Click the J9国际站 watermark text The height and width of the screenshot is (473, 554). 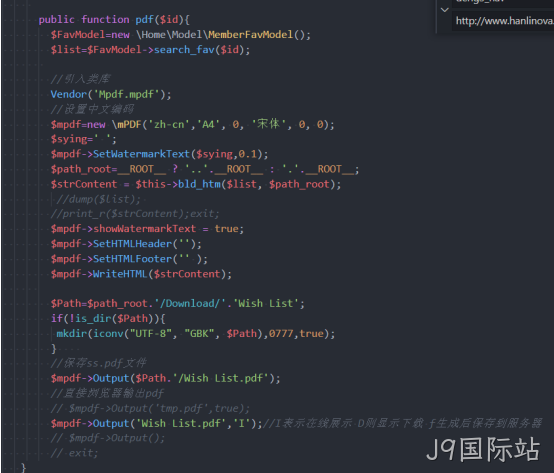pyautogui.click(x=483, y=449)
